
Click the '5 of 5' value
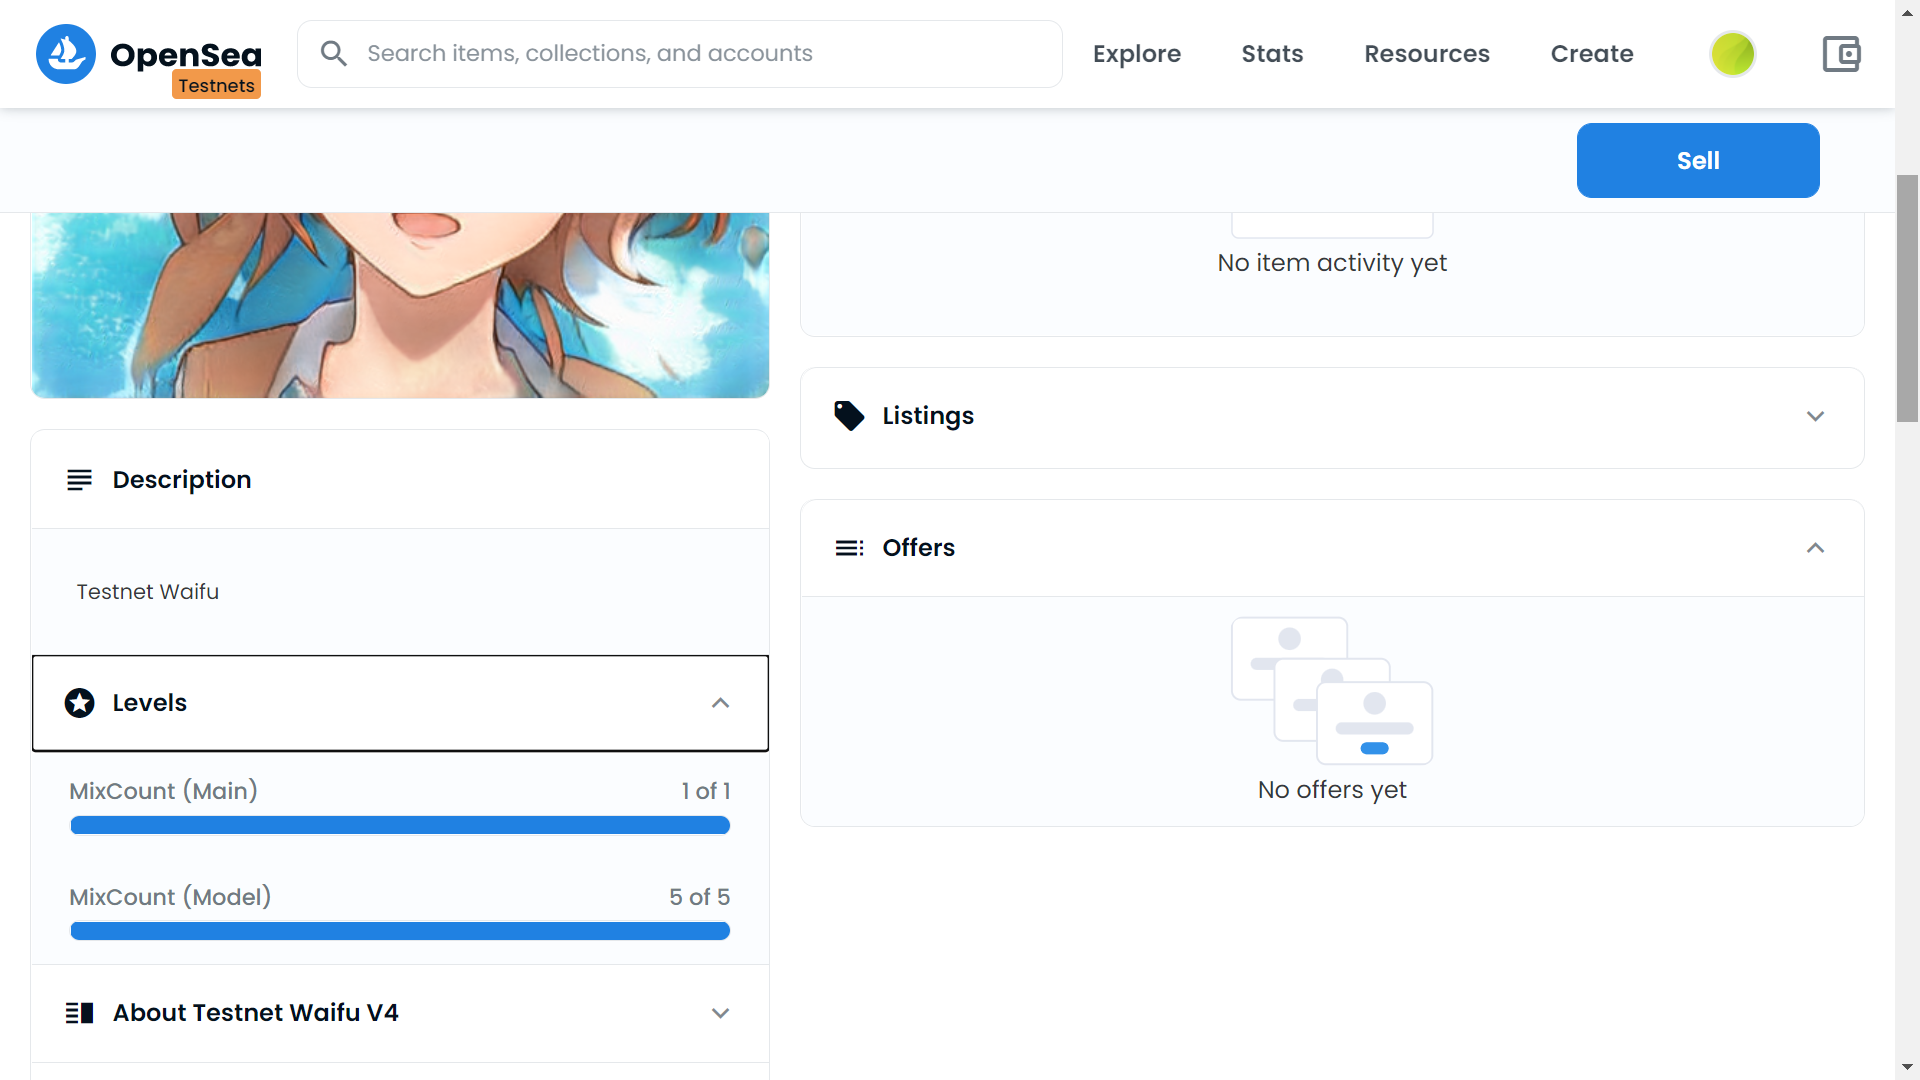click(700, 897)
